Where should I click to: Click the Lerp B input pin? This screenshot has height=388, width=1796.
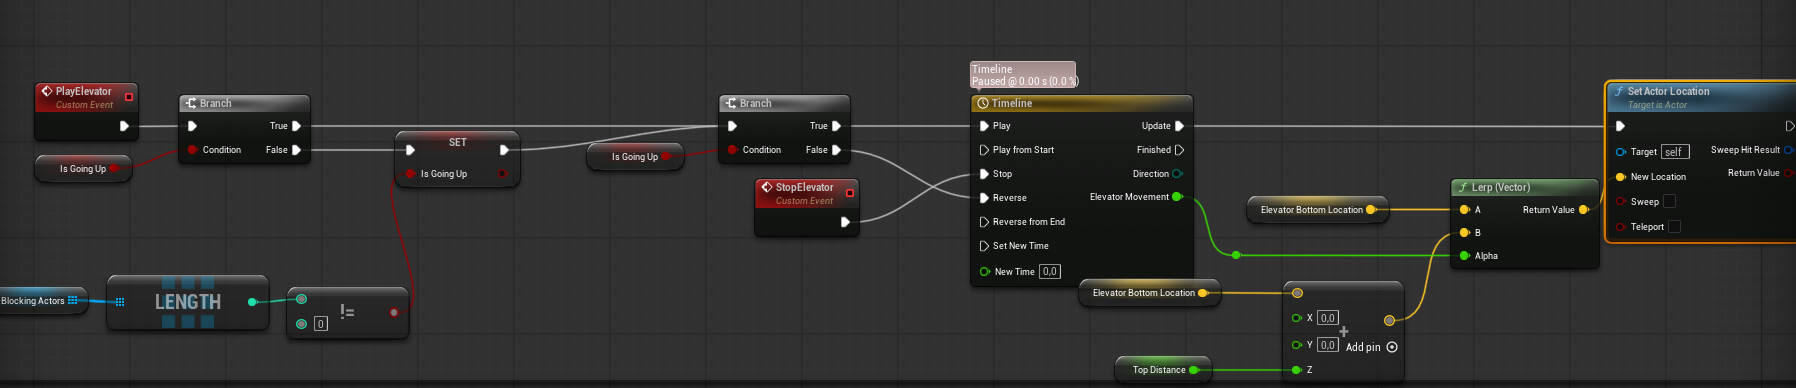pos(1464,233)
